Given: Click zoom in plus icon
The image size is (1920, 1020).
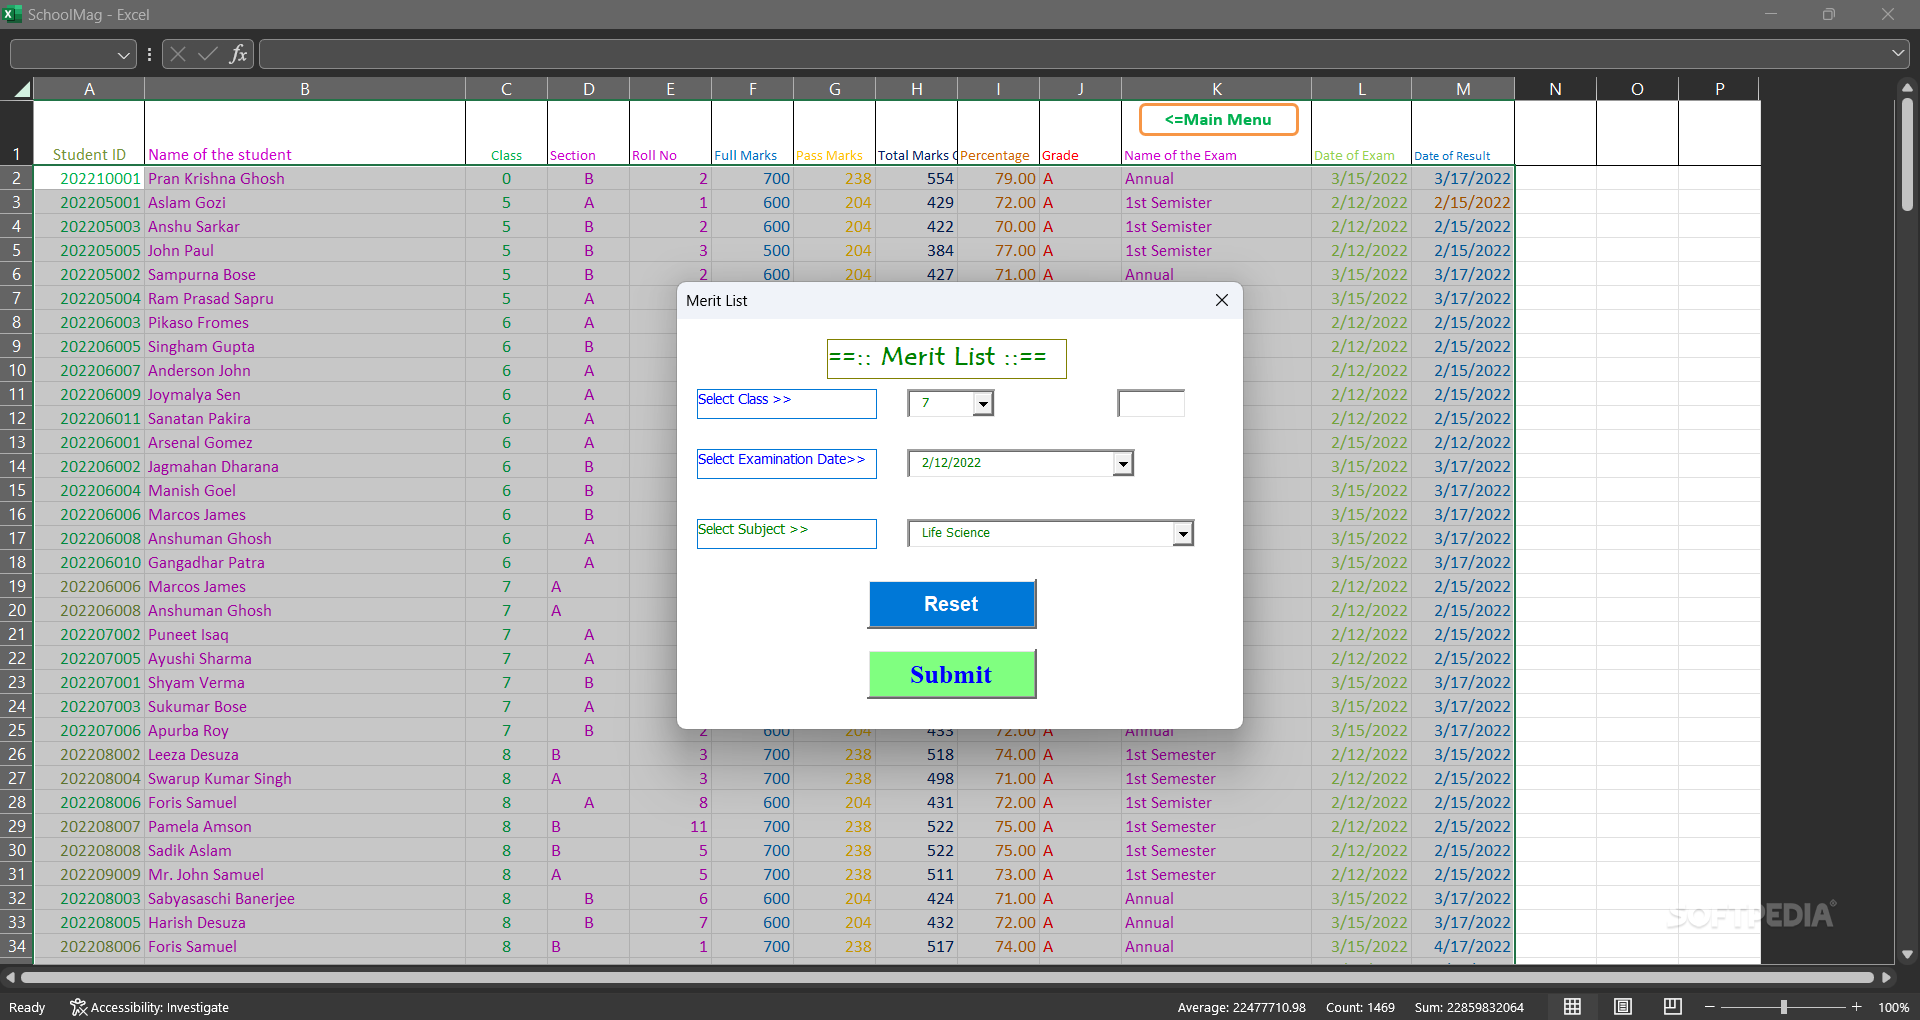Looking at the screenshot, I should click(1857, 1007).
